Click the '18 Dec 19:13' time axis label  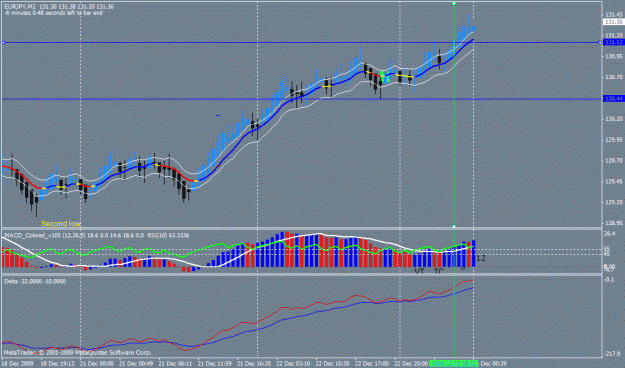point(57,364)
